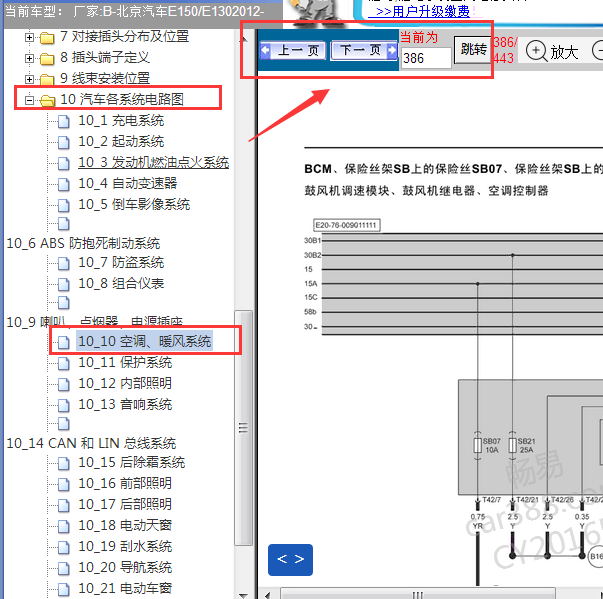
Task: Open 10_17 后部照明 page
Action: 125,504
